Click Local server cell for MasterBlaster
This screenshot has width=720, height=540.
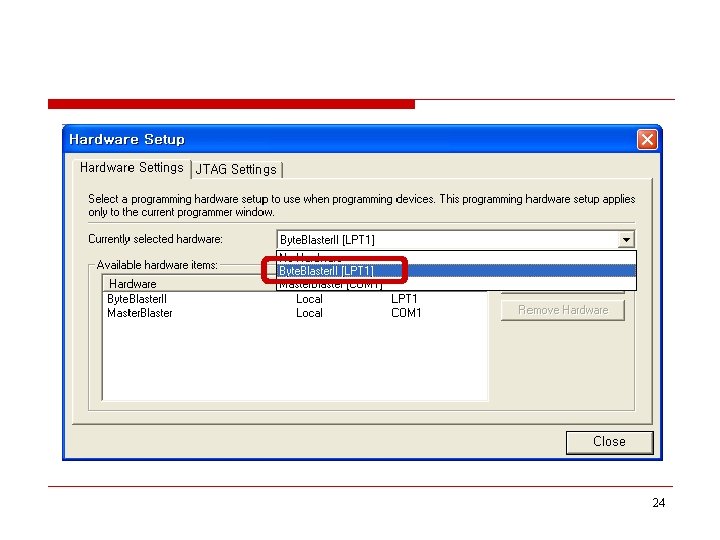(309, 313)
